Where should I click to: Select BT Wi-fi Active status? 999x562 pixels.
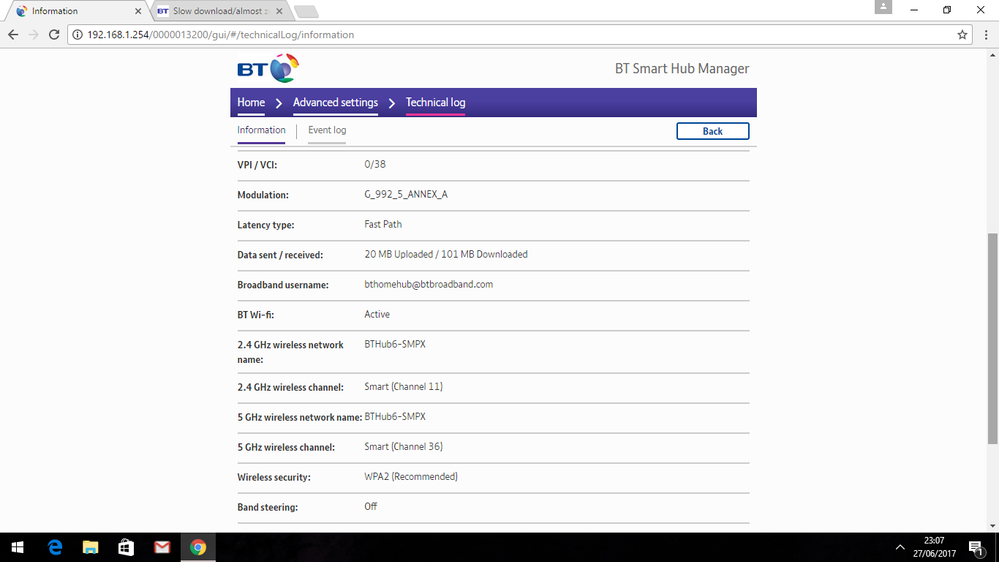point(377,314)
